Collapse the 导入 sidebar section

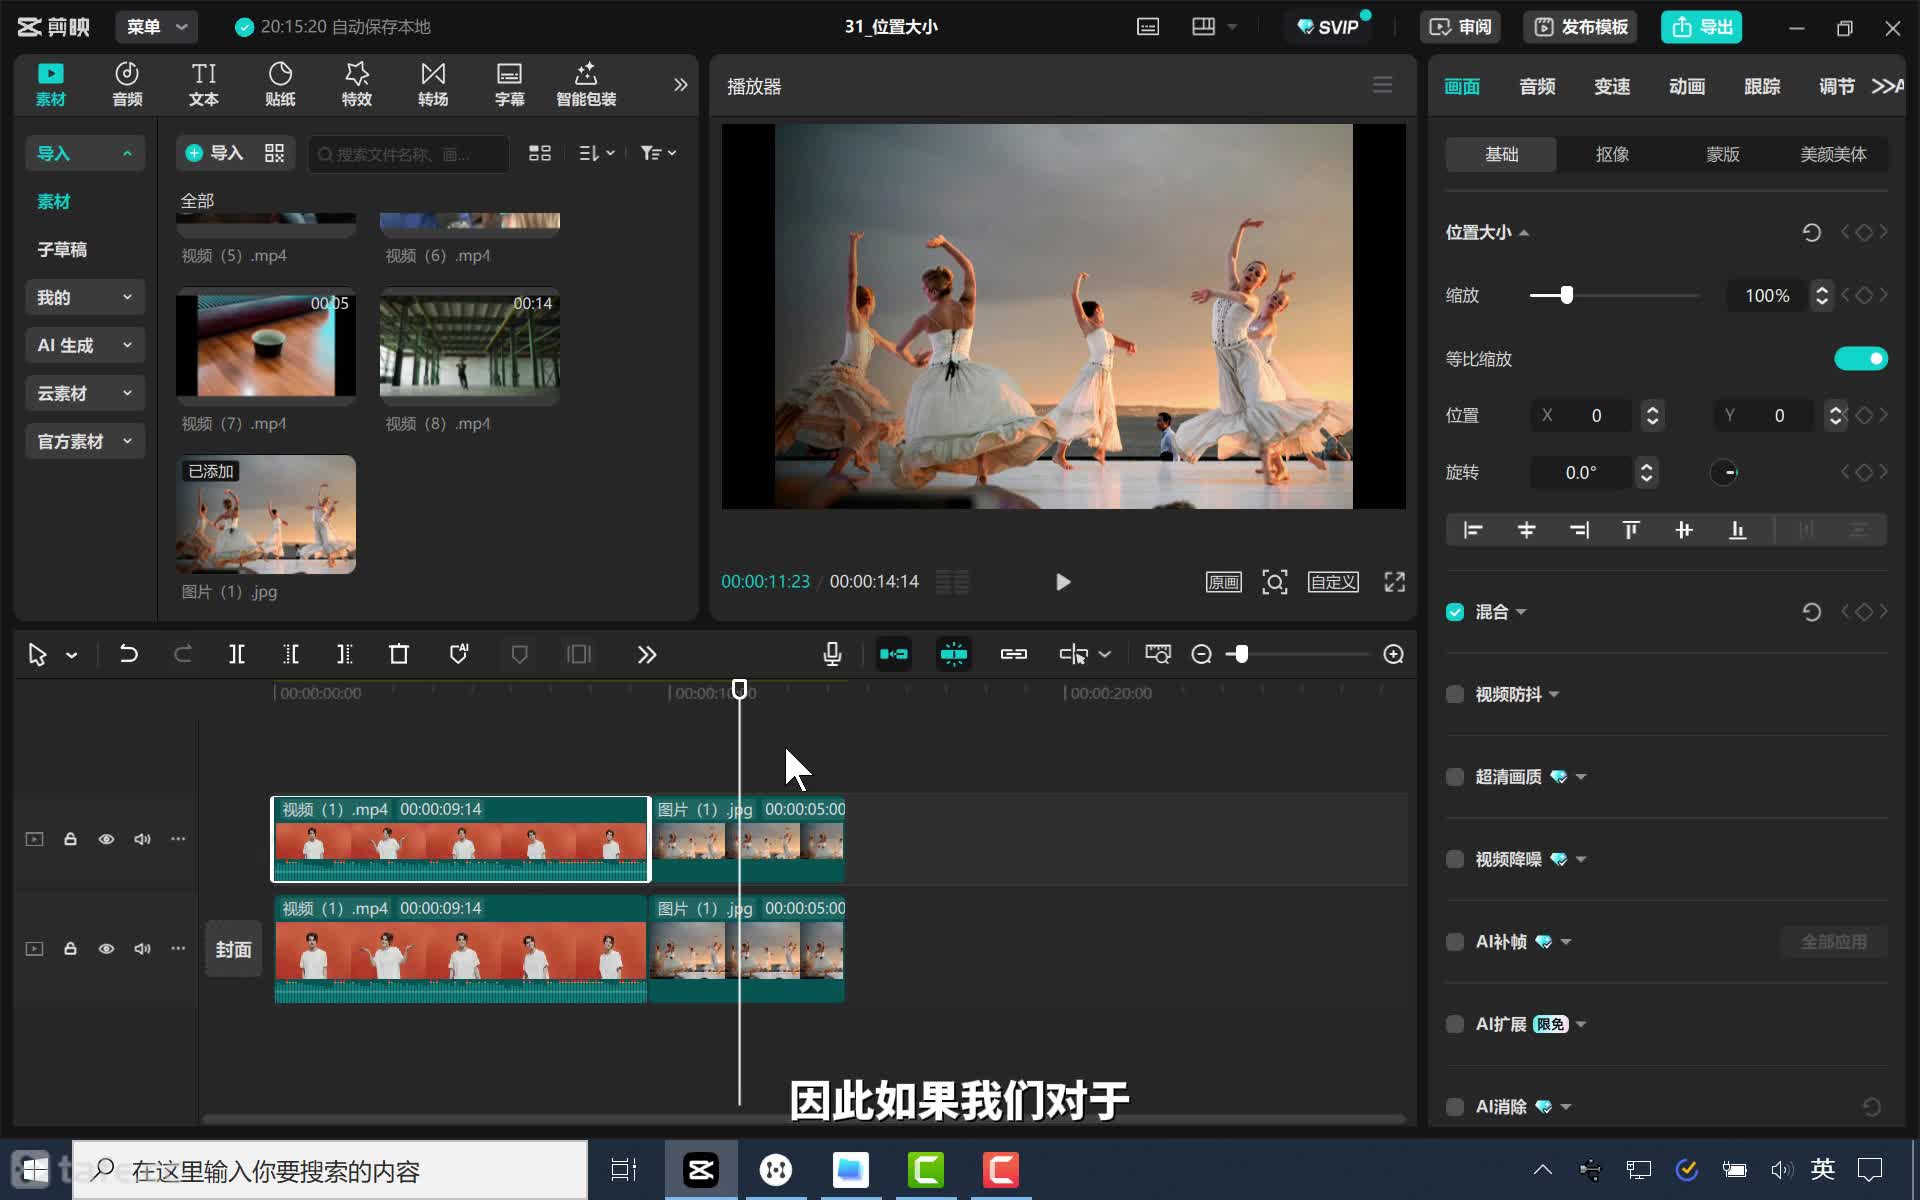click(x=85, y=153)
